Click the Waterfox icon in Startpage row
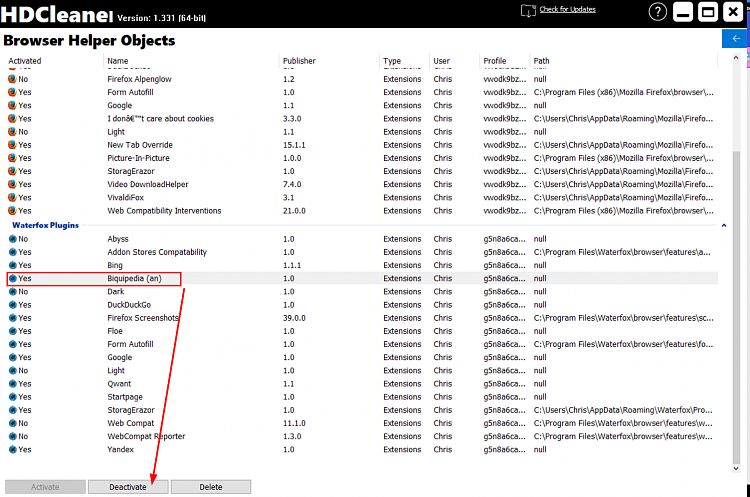Viewport: 750px width, 497px height. click(x=13, y=397)
